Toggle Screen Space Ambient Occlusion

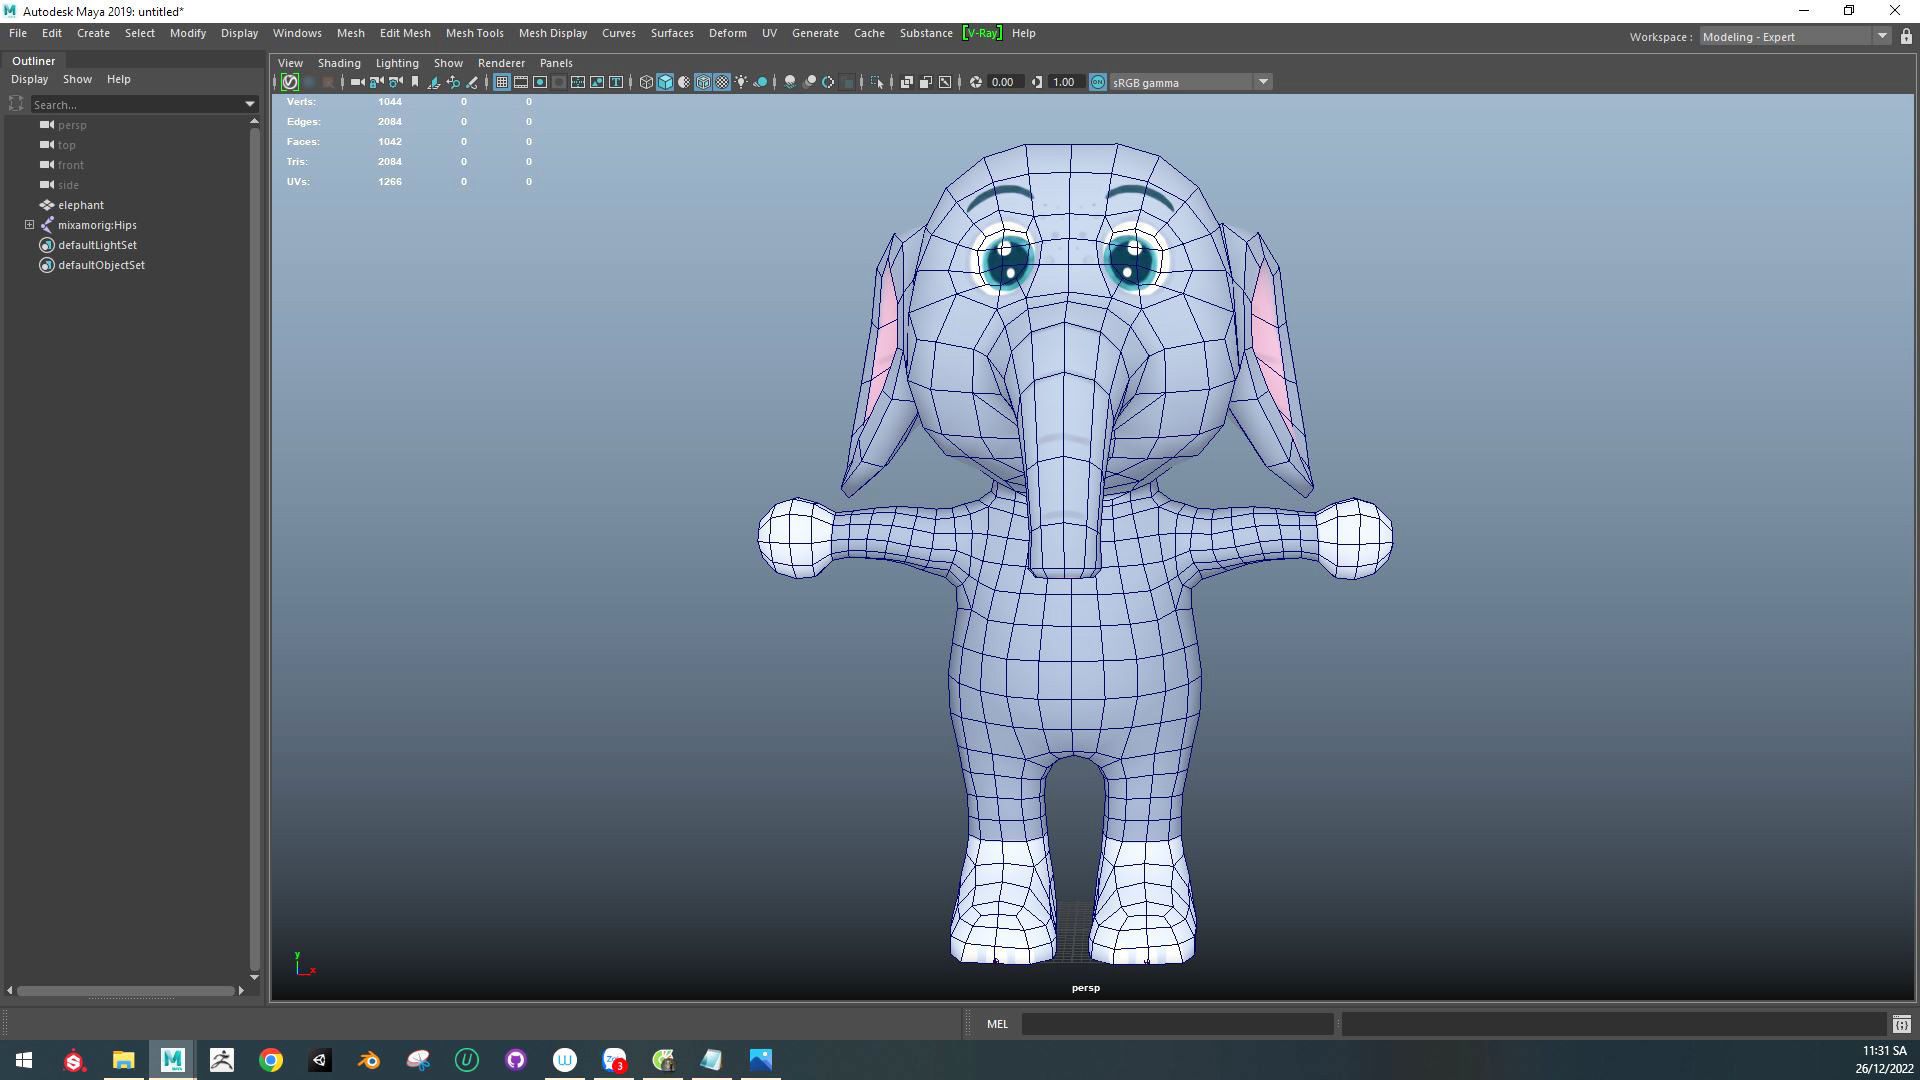[790, 82]
